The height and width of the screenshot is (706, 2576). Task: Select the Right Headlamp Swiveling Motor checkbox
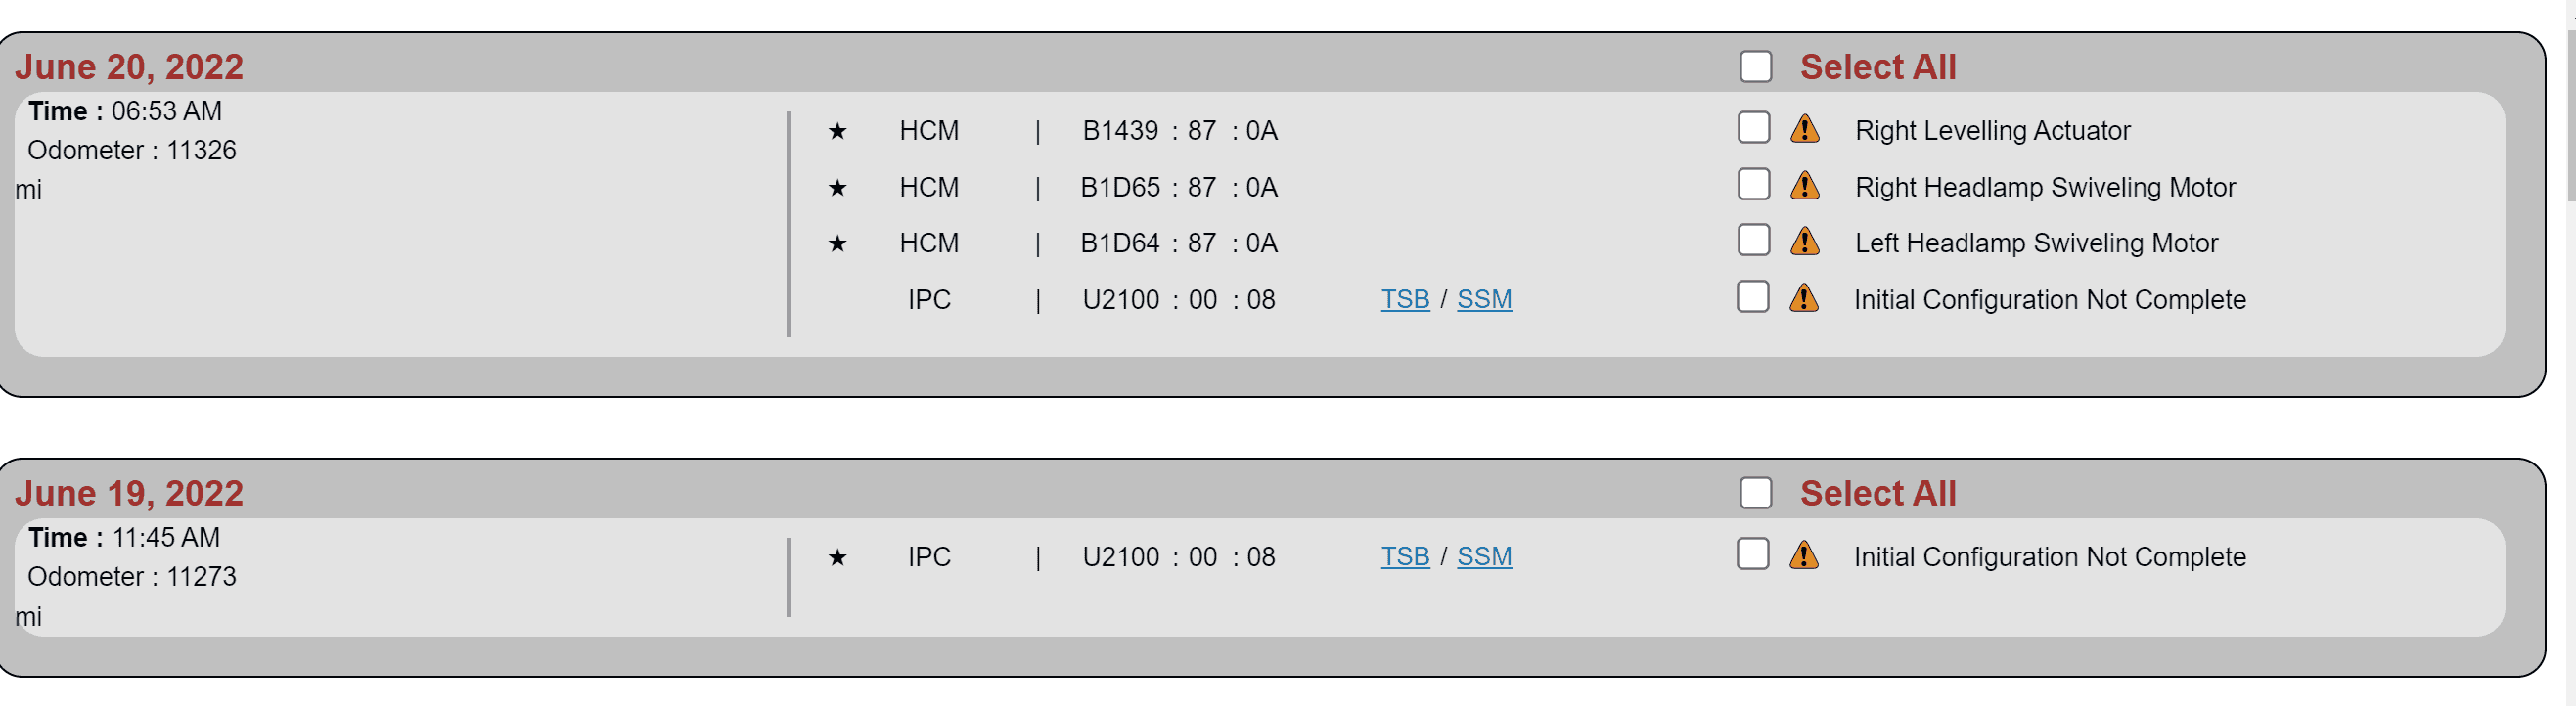pos(1753,185)
